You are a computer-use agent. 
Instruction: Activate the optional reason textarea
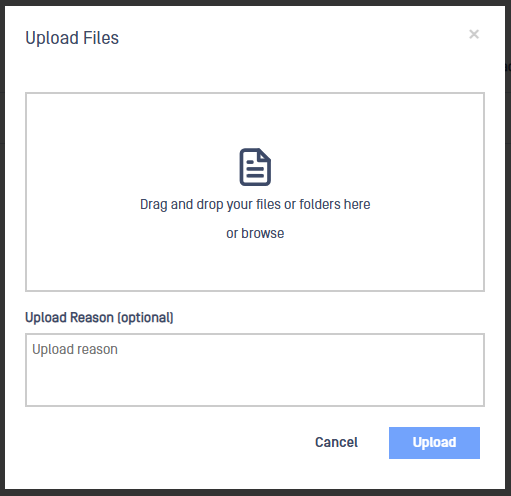click(x=255, y=370)
